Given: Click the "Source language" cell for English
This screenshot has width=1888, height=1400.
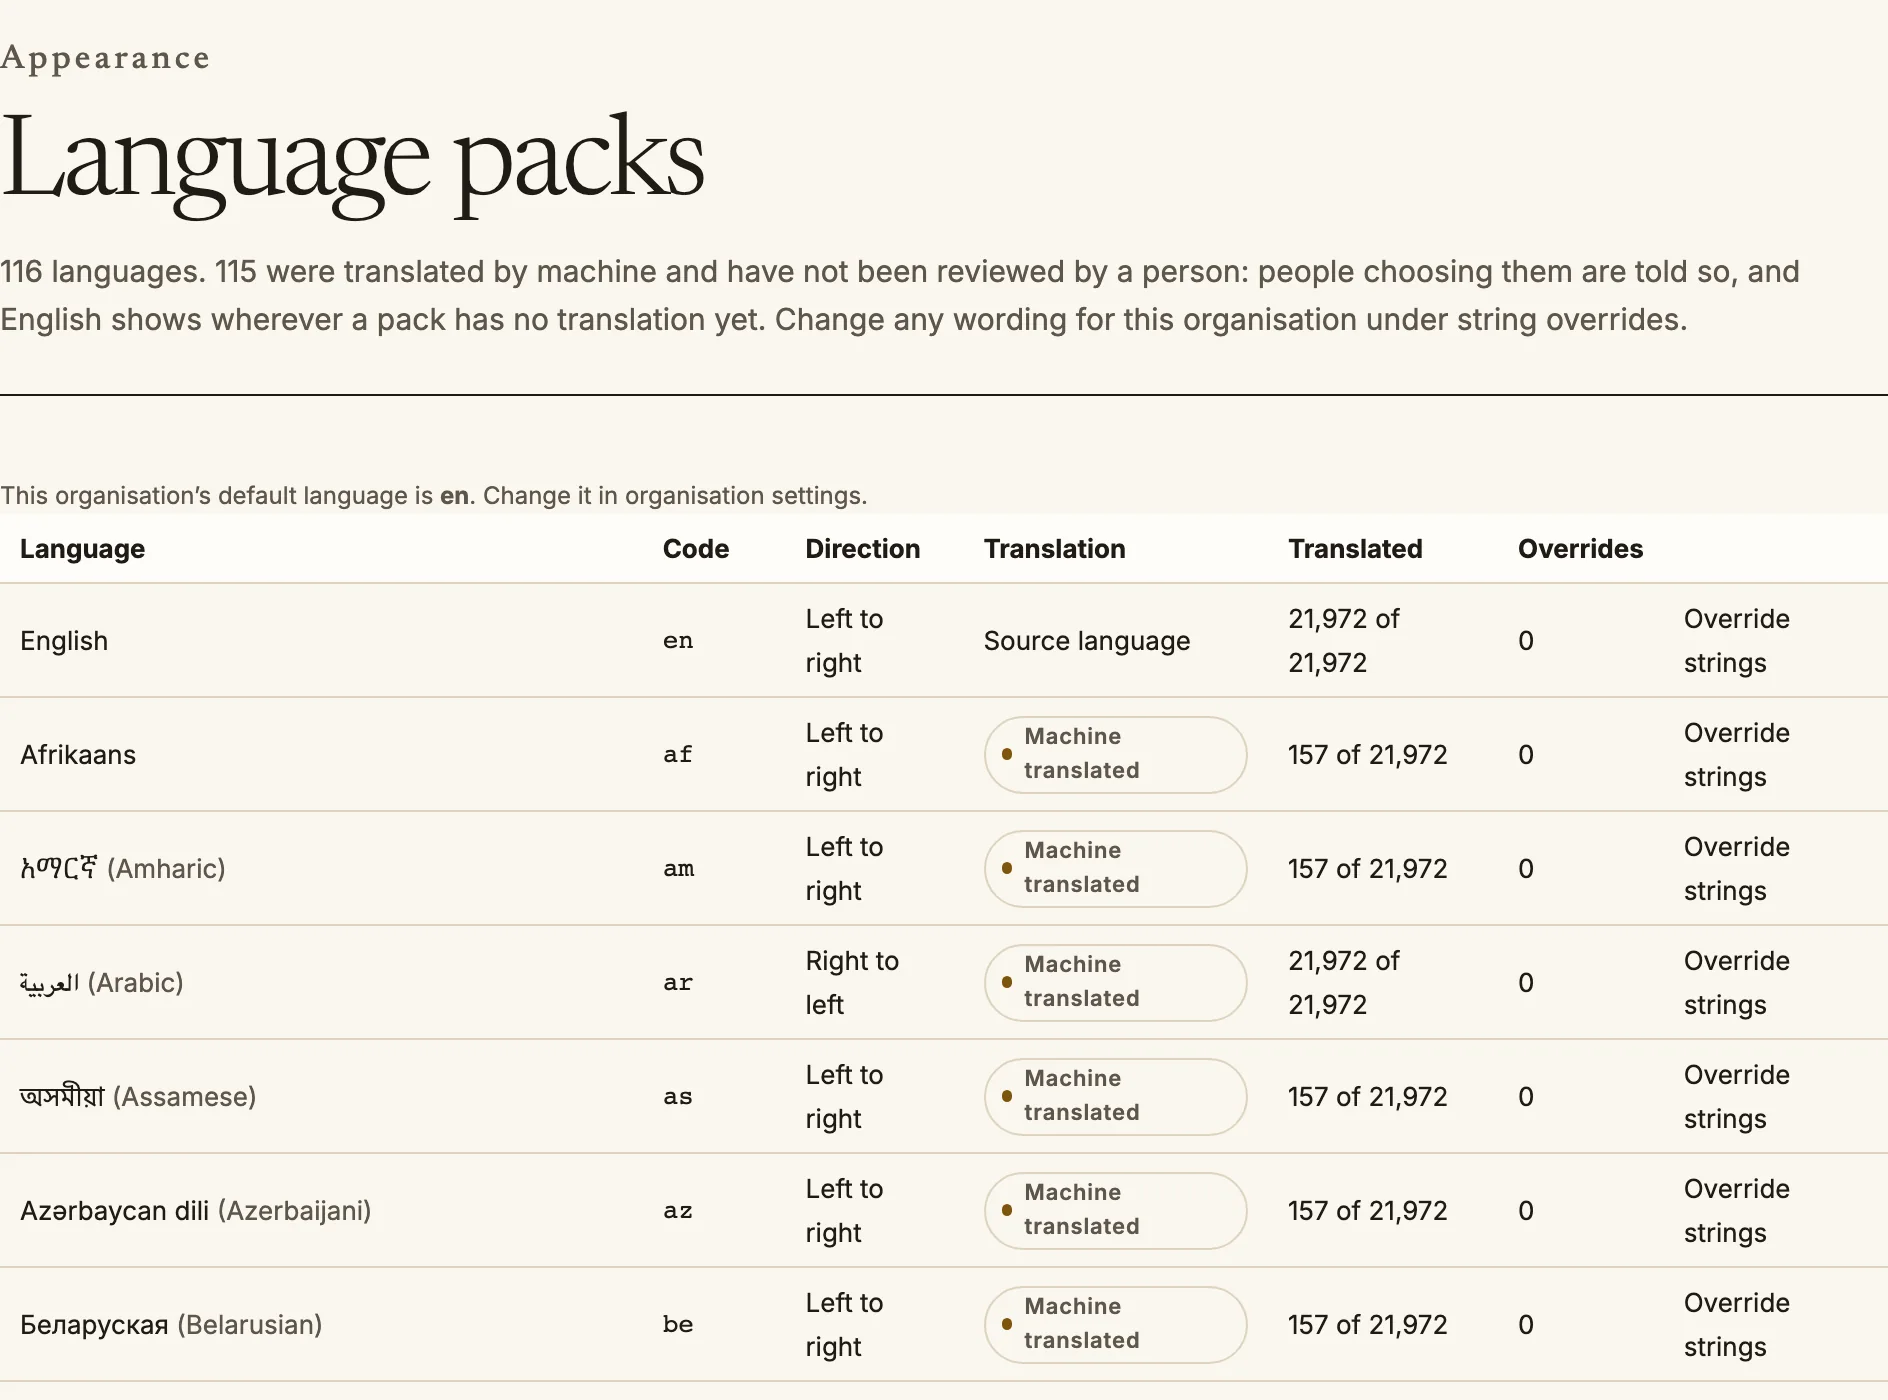Looking at the screenshot, I should pyautogui.click(x=1087, y=641).
